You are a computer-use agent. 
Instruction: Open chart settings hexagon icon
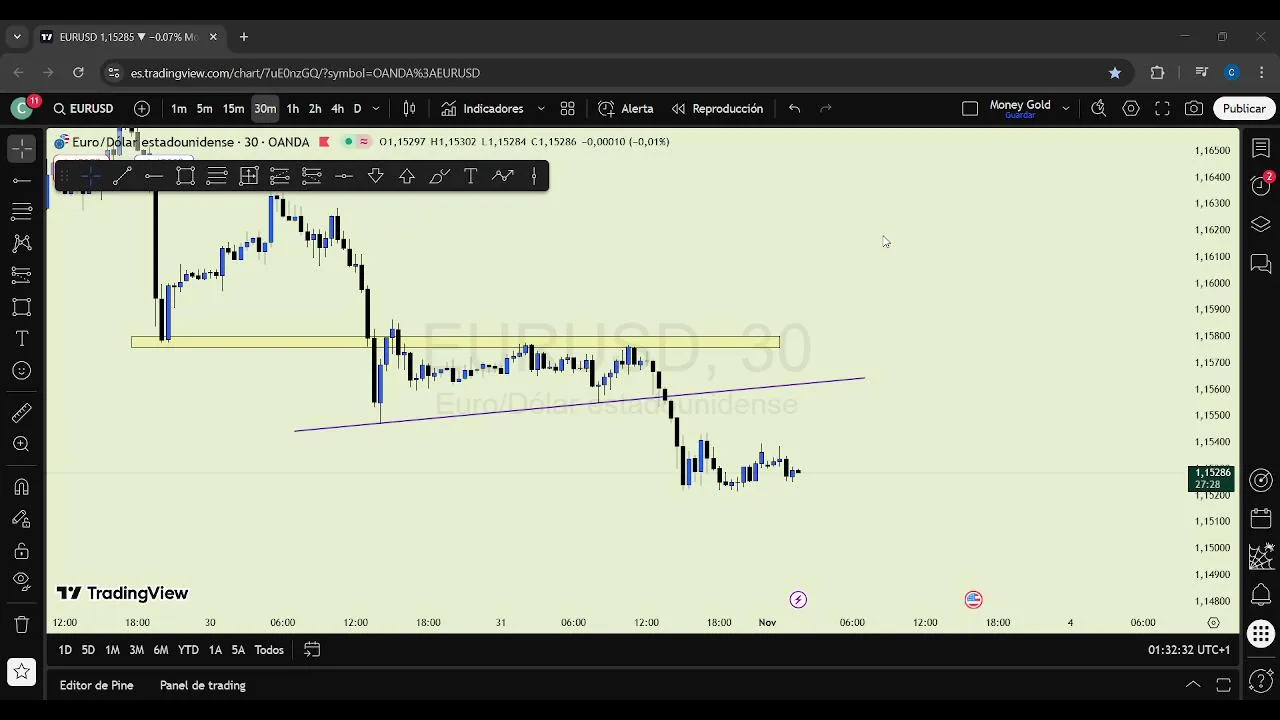[1131, 108]
